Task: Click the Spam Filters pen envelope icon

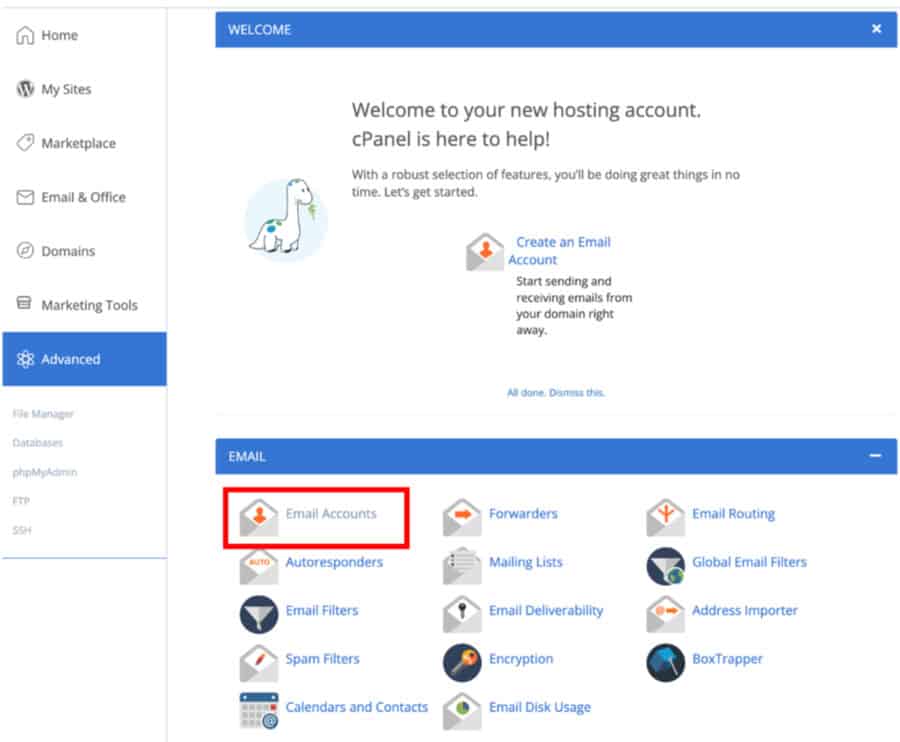Action: click(259, 663)
